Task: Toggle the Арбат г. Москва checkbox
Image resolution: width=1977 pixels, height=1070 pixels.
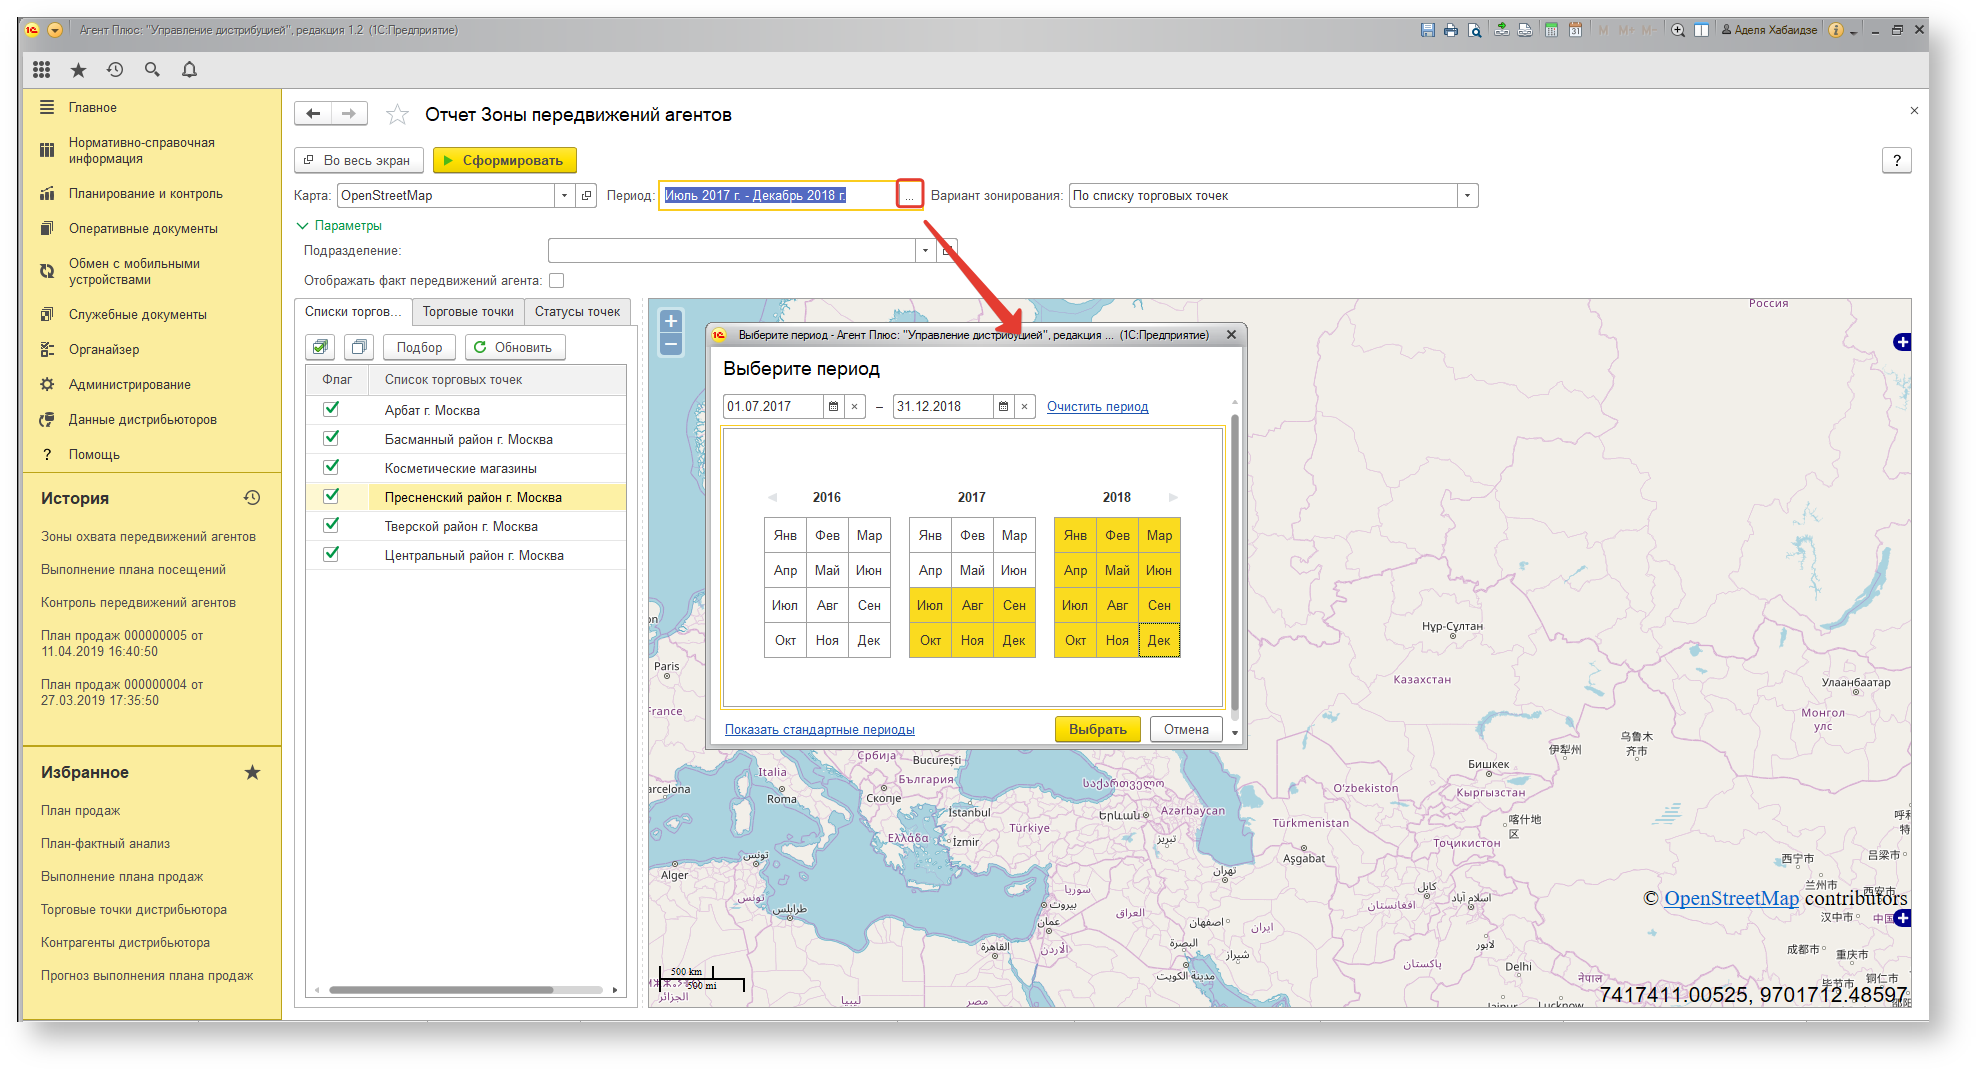Action: tap(331, 409)
